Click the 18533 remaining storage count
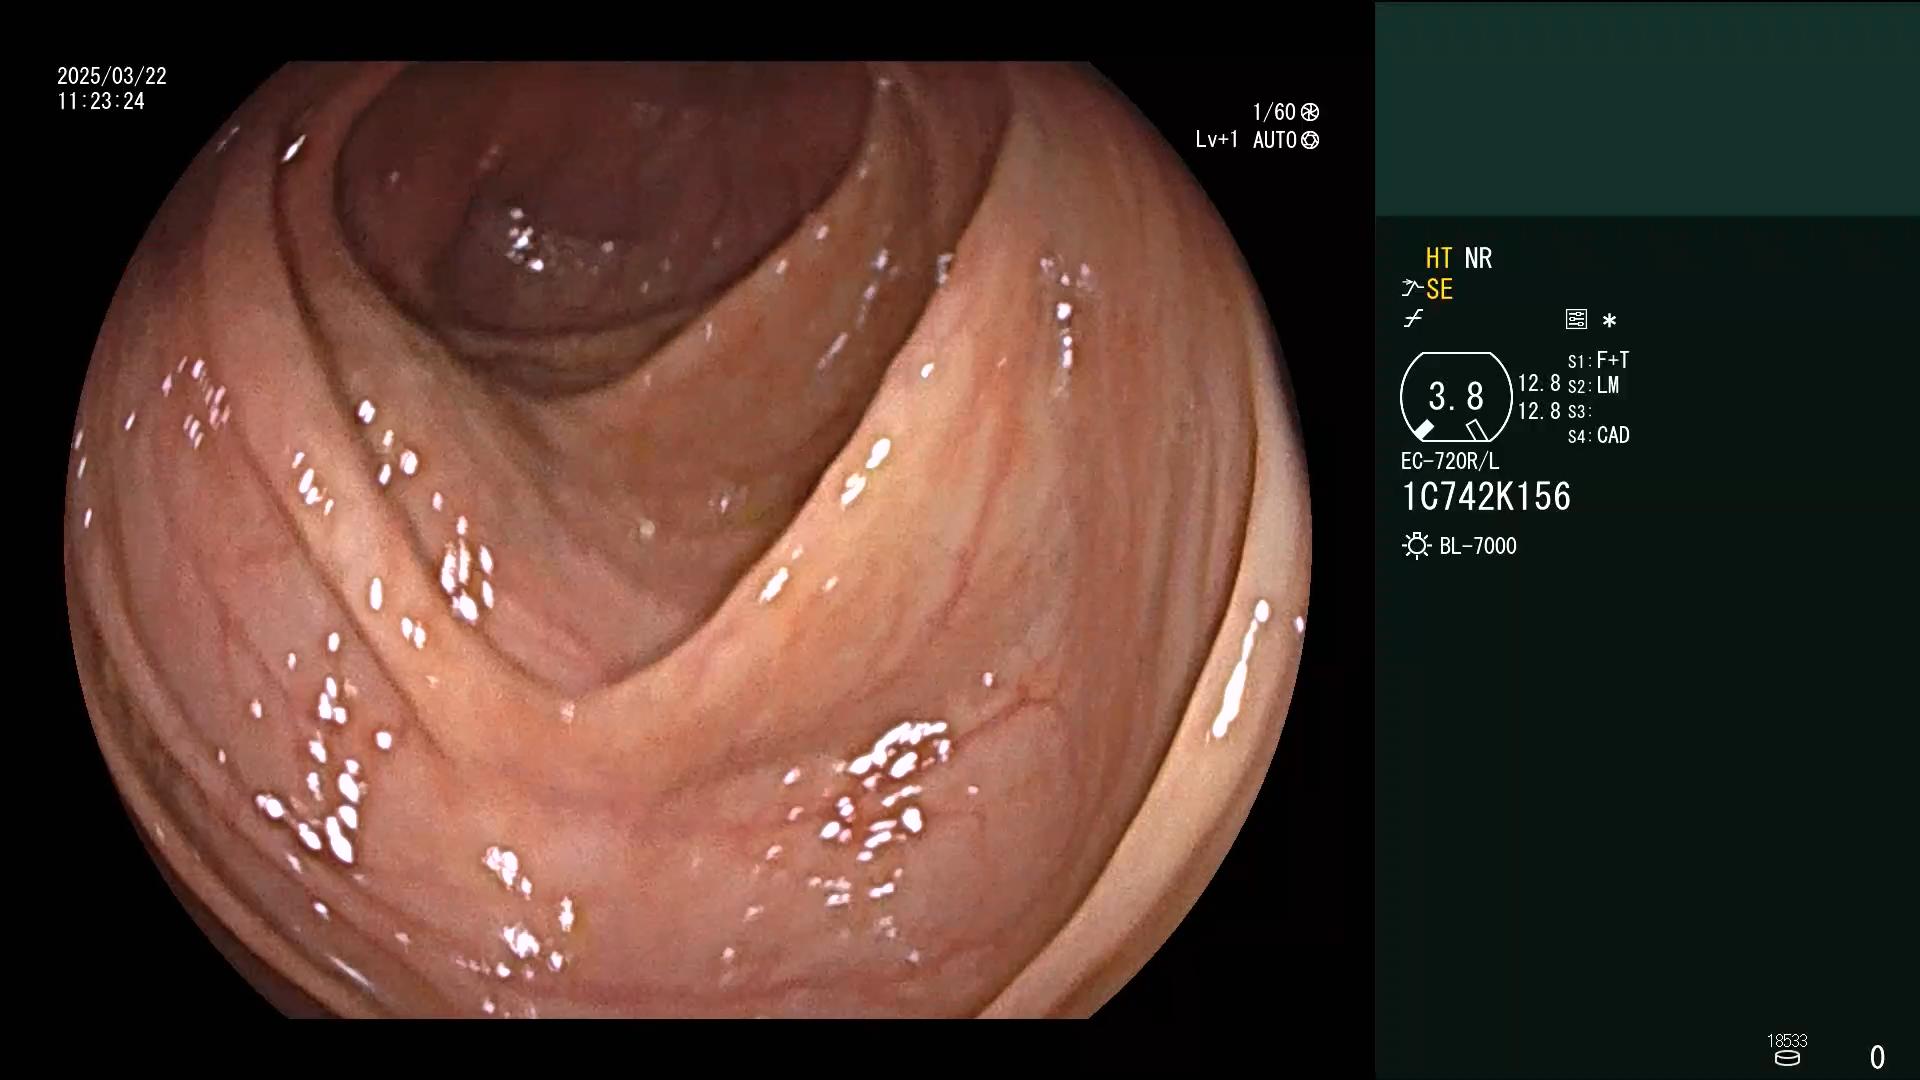This screenshot has width=1920, height=1080. [1787, 1041]
